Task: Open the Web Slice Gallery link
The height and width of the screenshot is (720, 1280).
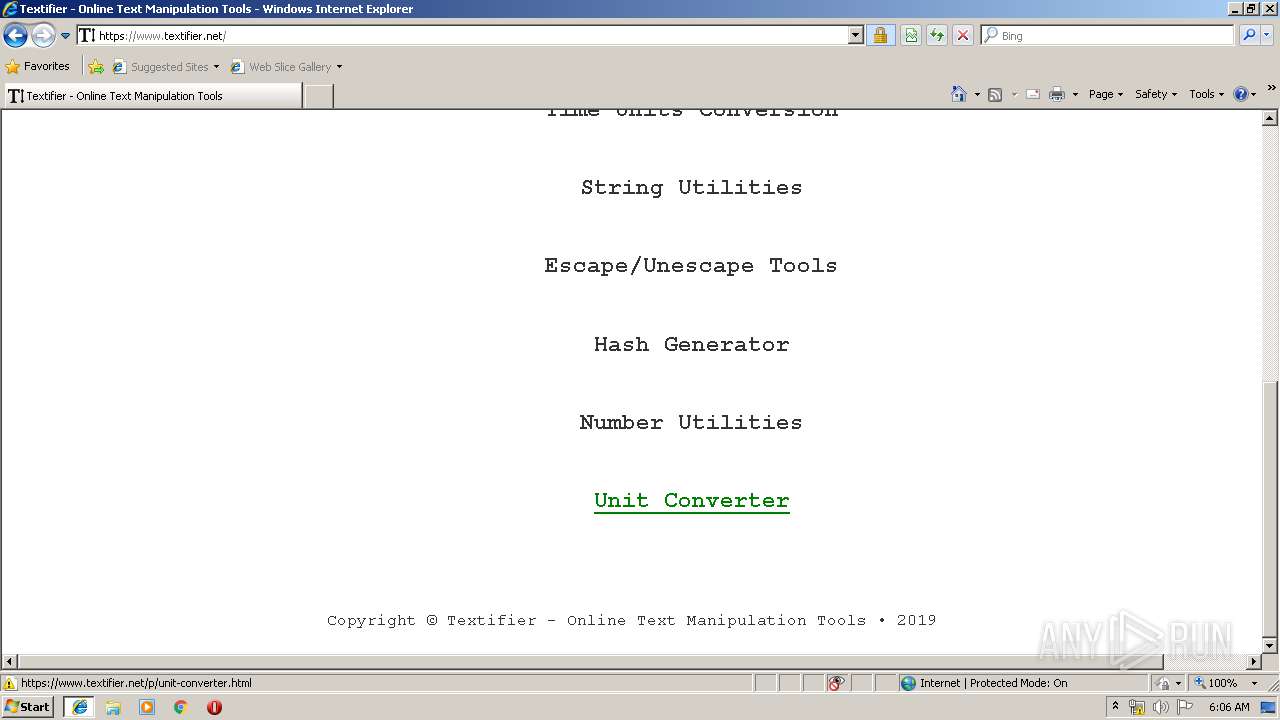Action: pyautogui.click(x=286, y=67)
